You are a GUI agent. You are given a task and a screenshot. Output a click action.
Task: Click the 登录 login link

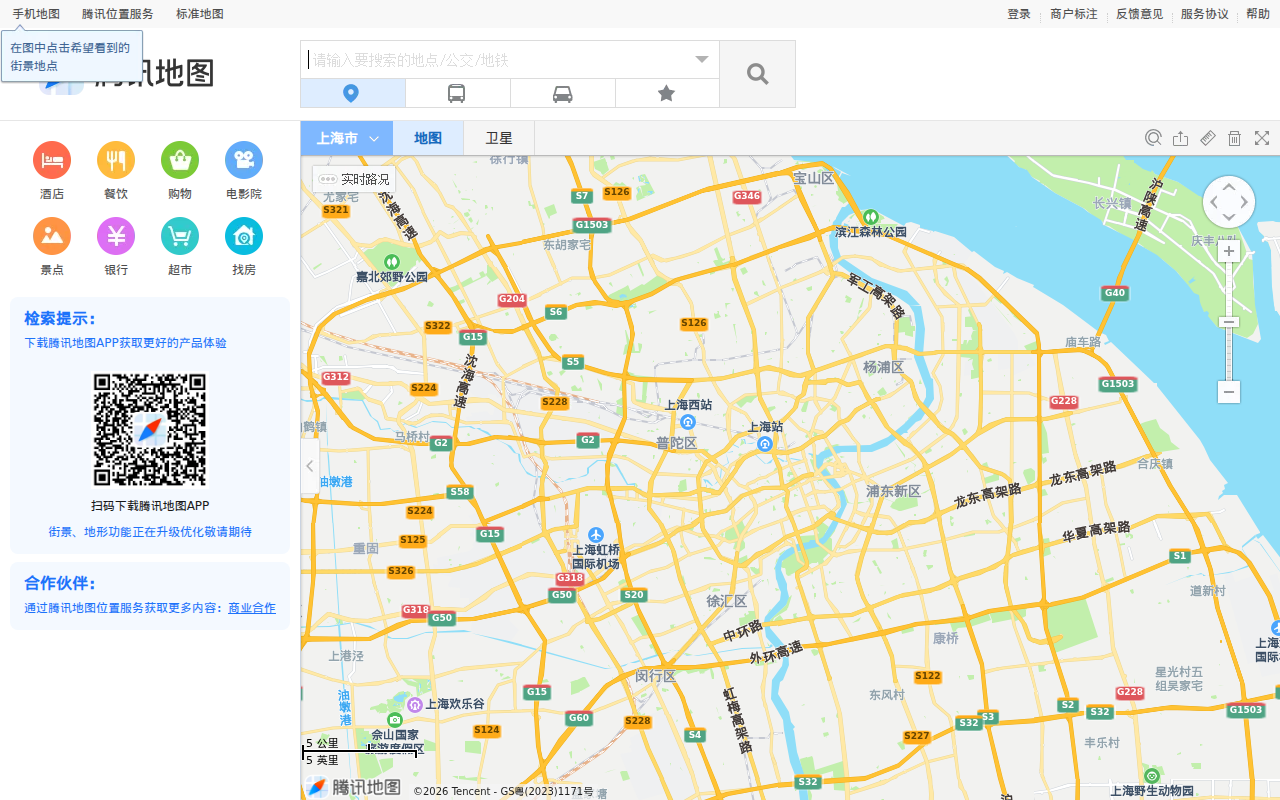point(1018,13)
